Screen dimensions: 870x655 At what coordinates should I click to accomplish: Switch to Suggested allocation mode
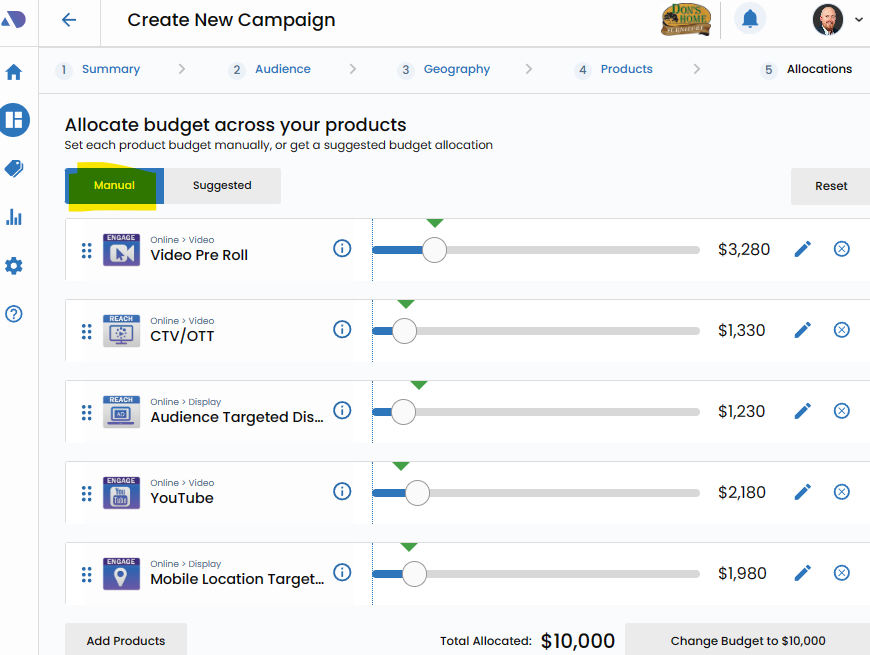tap(222, 186)
